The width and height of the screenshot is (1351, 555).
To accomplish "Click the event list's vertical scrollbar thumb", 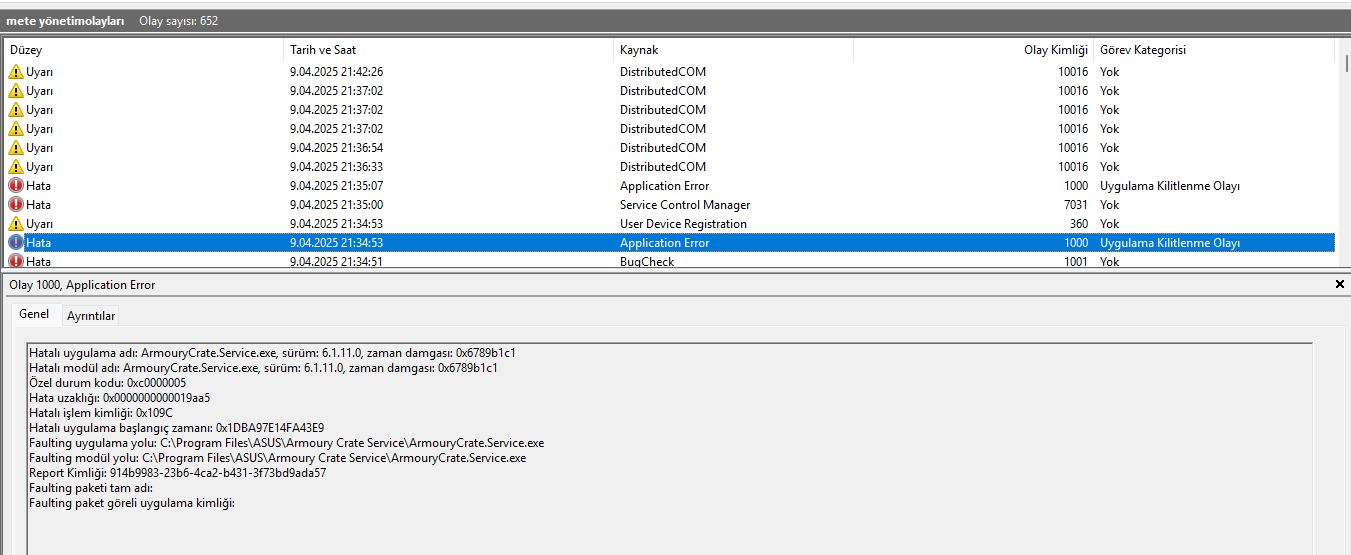I will pos(1345,63).
